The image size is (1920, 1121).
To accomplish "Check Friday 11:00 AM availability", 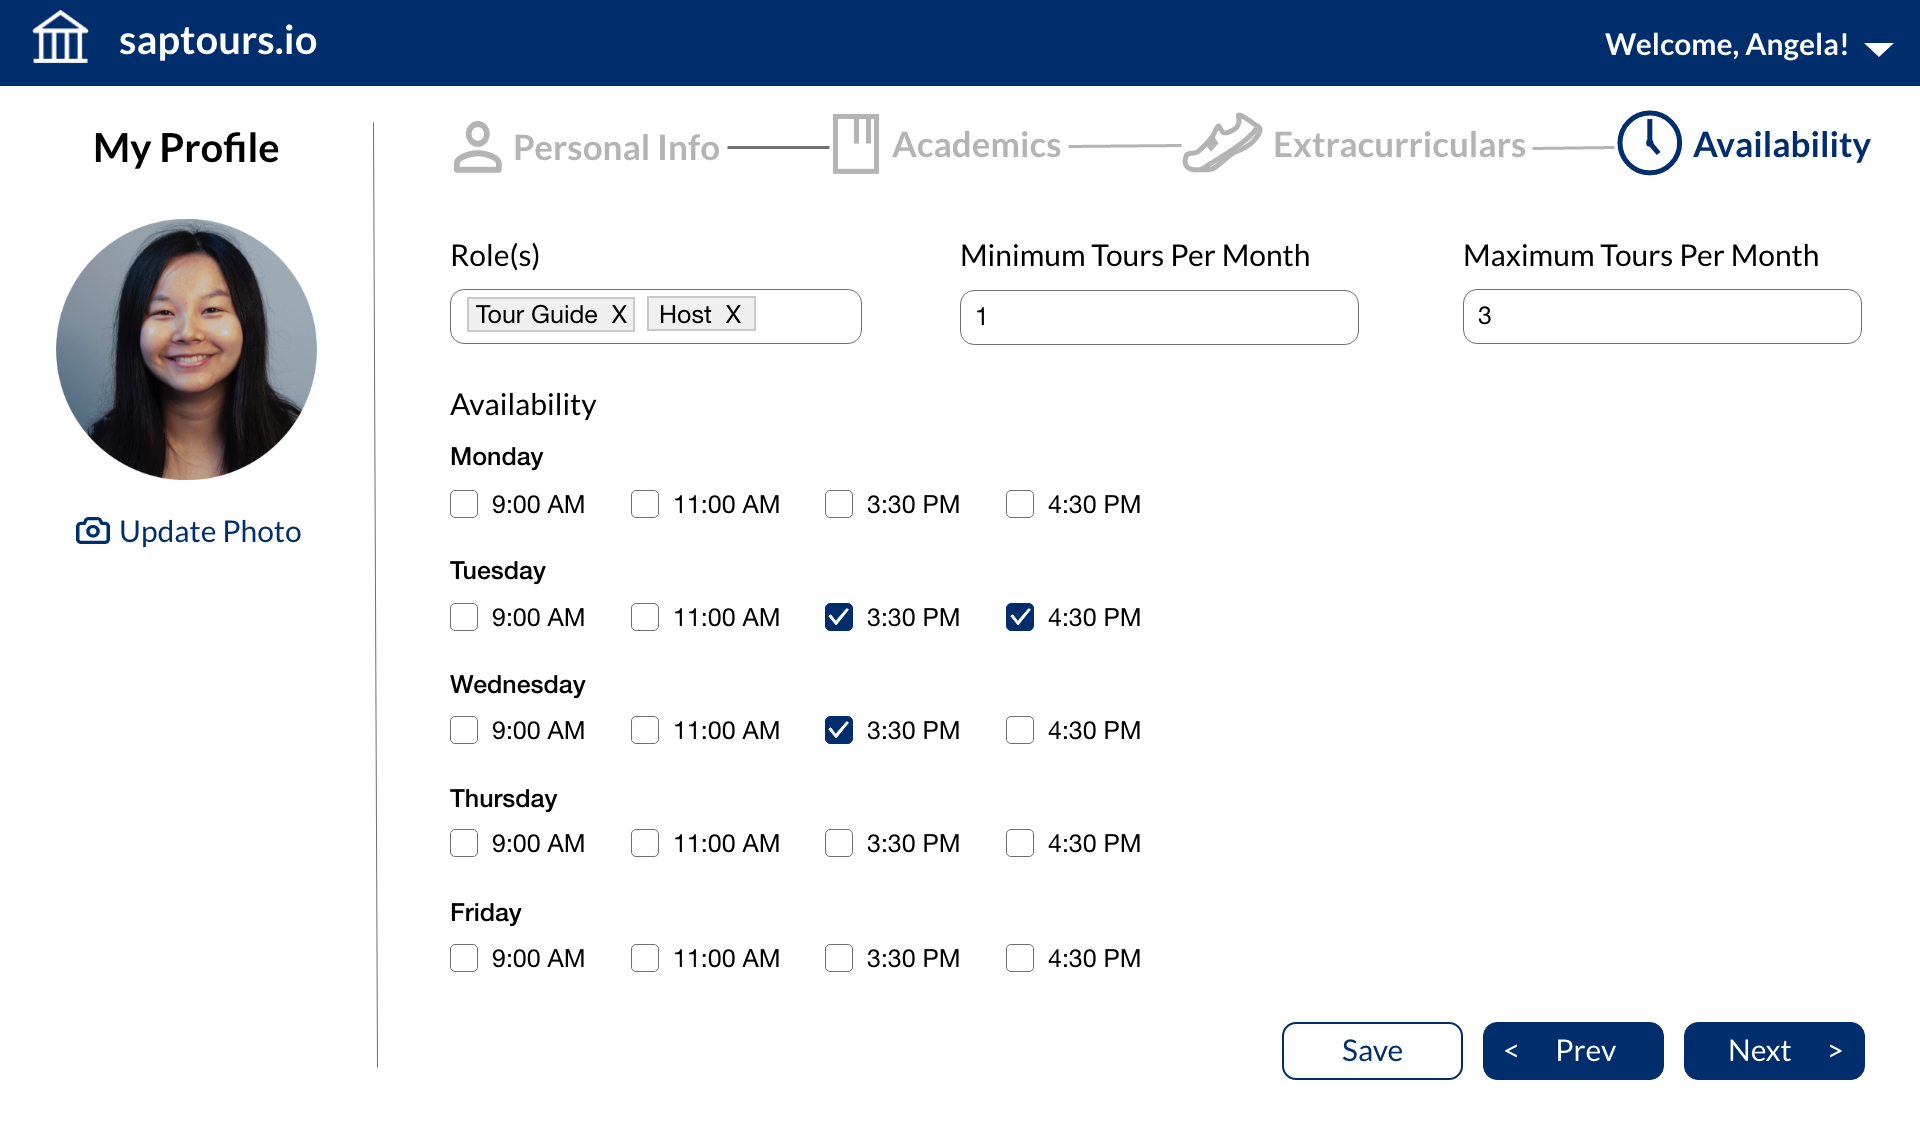I will tap(645, 958).
